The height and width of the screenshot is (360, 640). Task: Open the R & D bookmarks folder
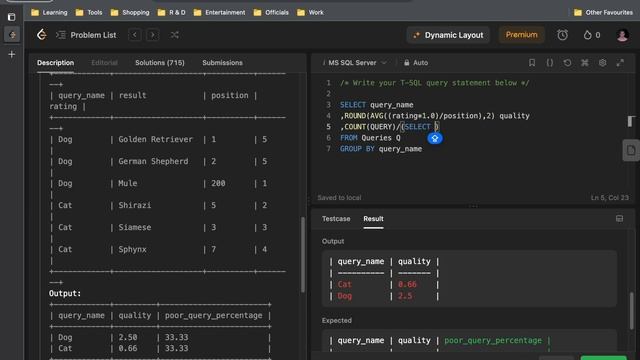point(172,13)
